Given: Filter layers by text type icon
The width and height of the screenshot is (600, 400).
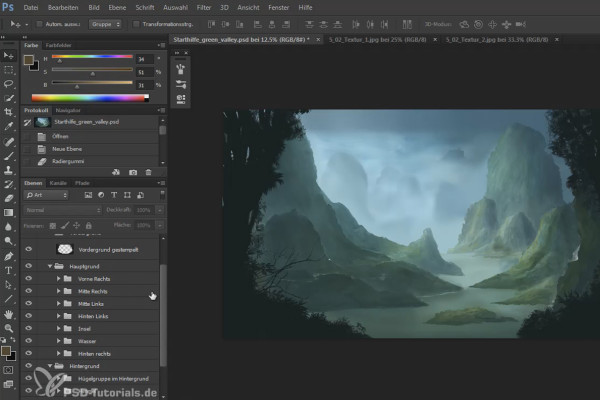Looking at the screenshot, I should click(x=114, y=195).
